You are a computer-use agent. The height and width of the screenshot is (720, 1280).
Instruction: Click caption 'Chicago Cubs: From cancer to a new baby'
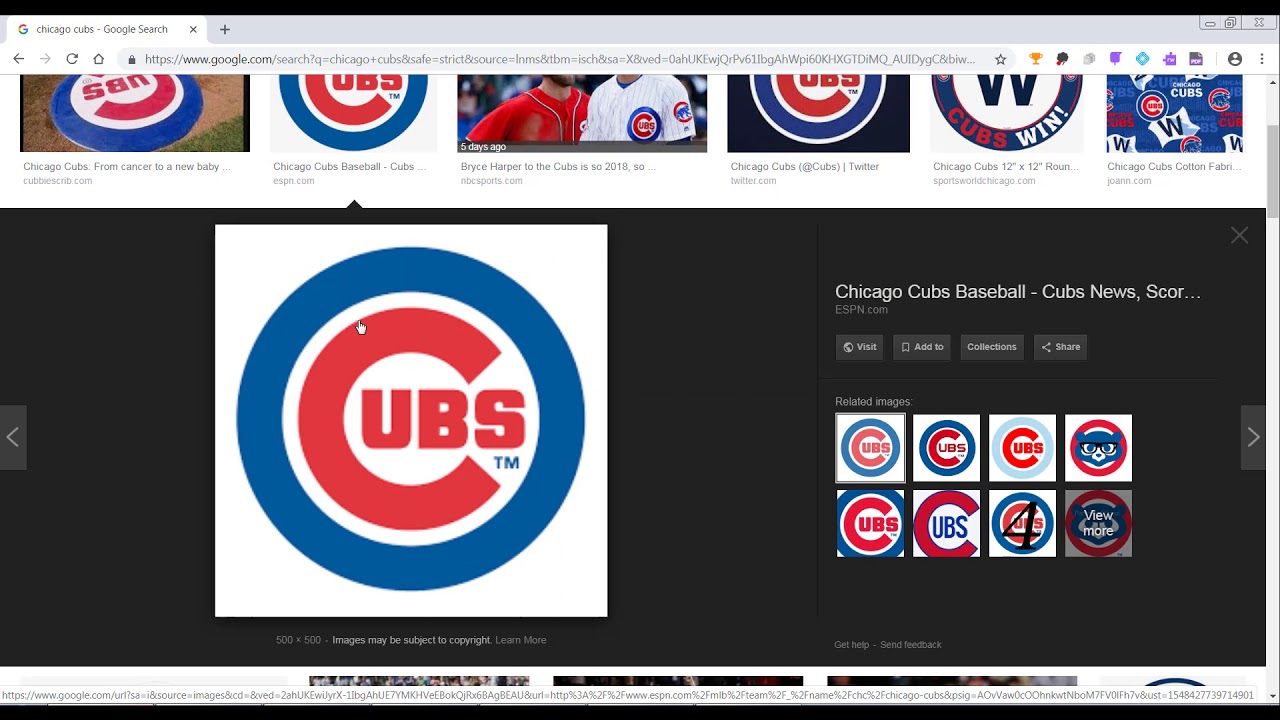127,167
